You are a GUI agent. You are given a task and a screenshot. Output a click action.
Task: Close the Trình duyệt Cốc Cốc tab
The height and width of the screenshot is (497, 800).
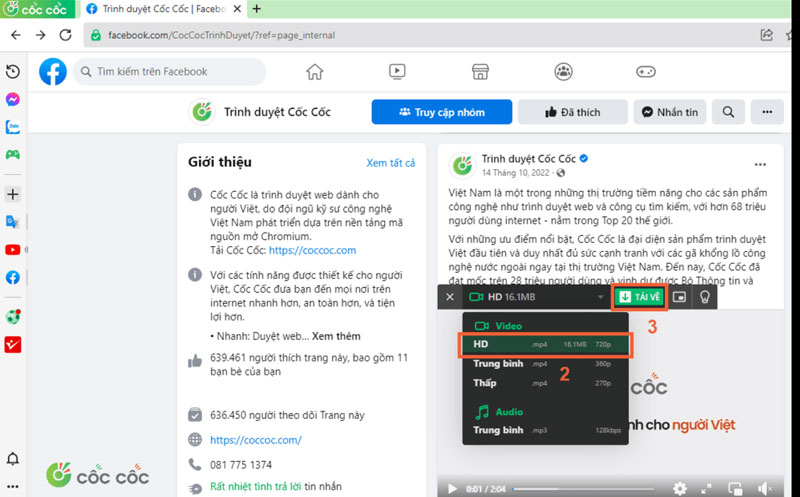(237, 9)
